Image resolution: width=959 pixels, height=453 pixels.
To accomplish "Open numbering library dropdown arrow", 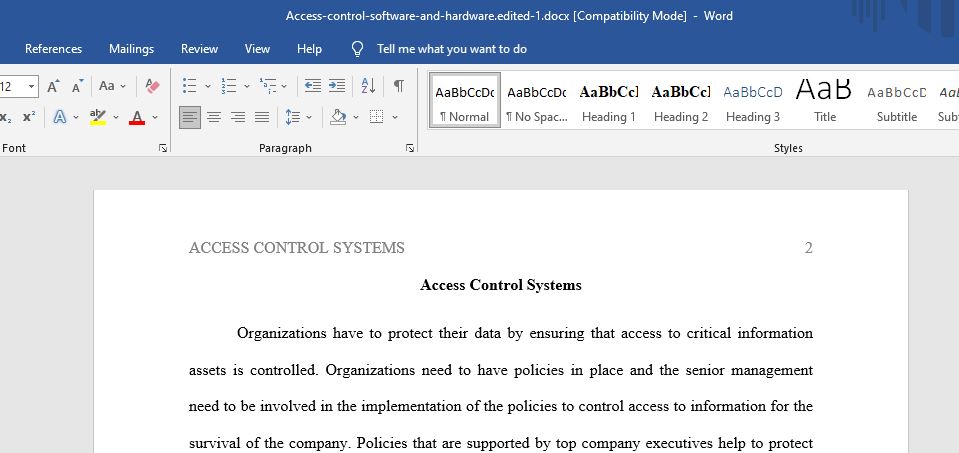I will click(246, 86).
